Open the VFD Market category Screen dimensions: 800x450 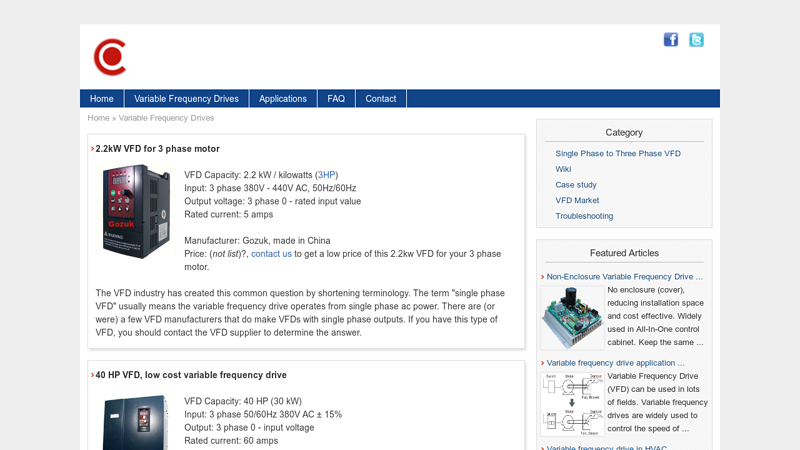click(x=577, y=201)
